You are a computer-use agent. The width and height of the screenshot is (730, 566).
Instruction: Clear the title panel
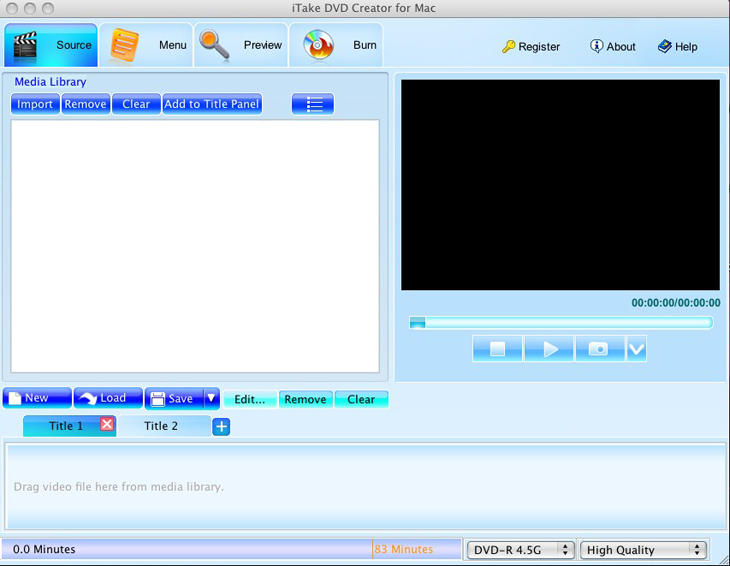[x=361, y=399]
